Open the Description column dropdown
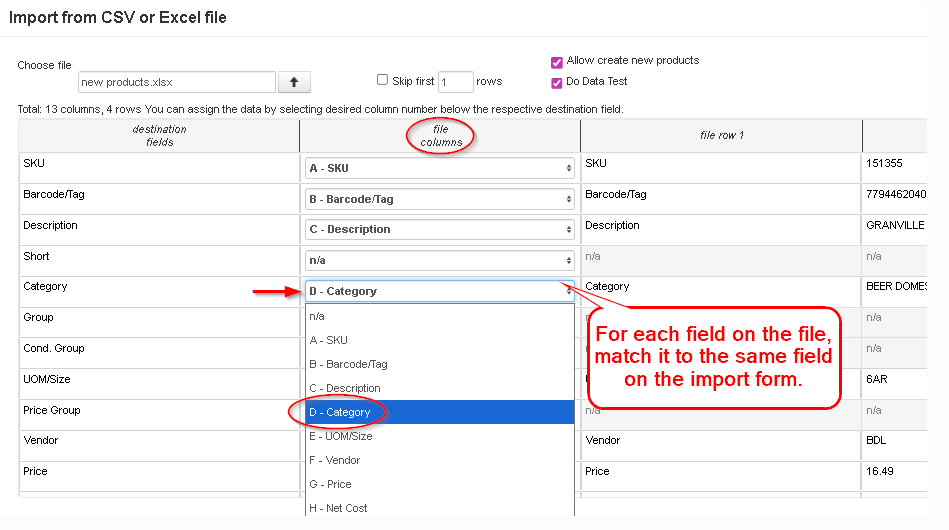Screen dimensions: 949x530 439,230
